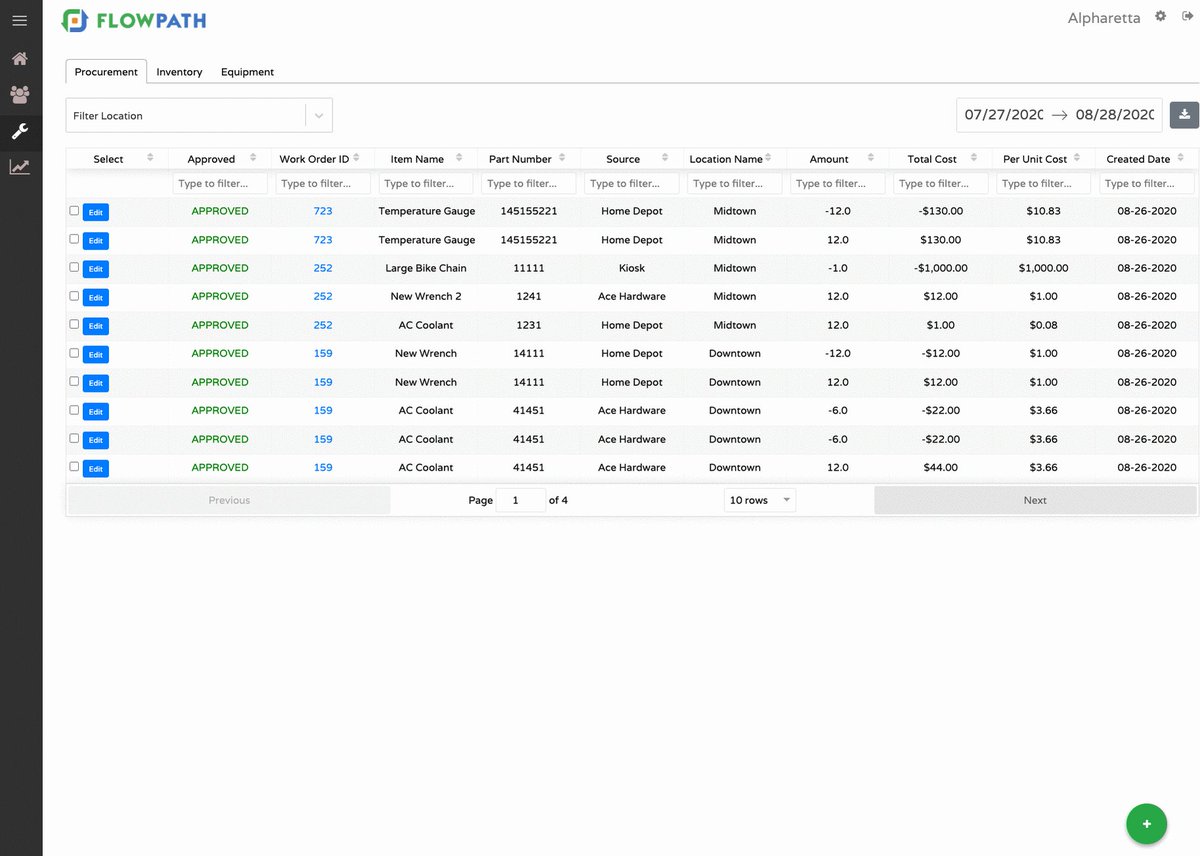Focus the Part Number filter box

tap(529, 183)
